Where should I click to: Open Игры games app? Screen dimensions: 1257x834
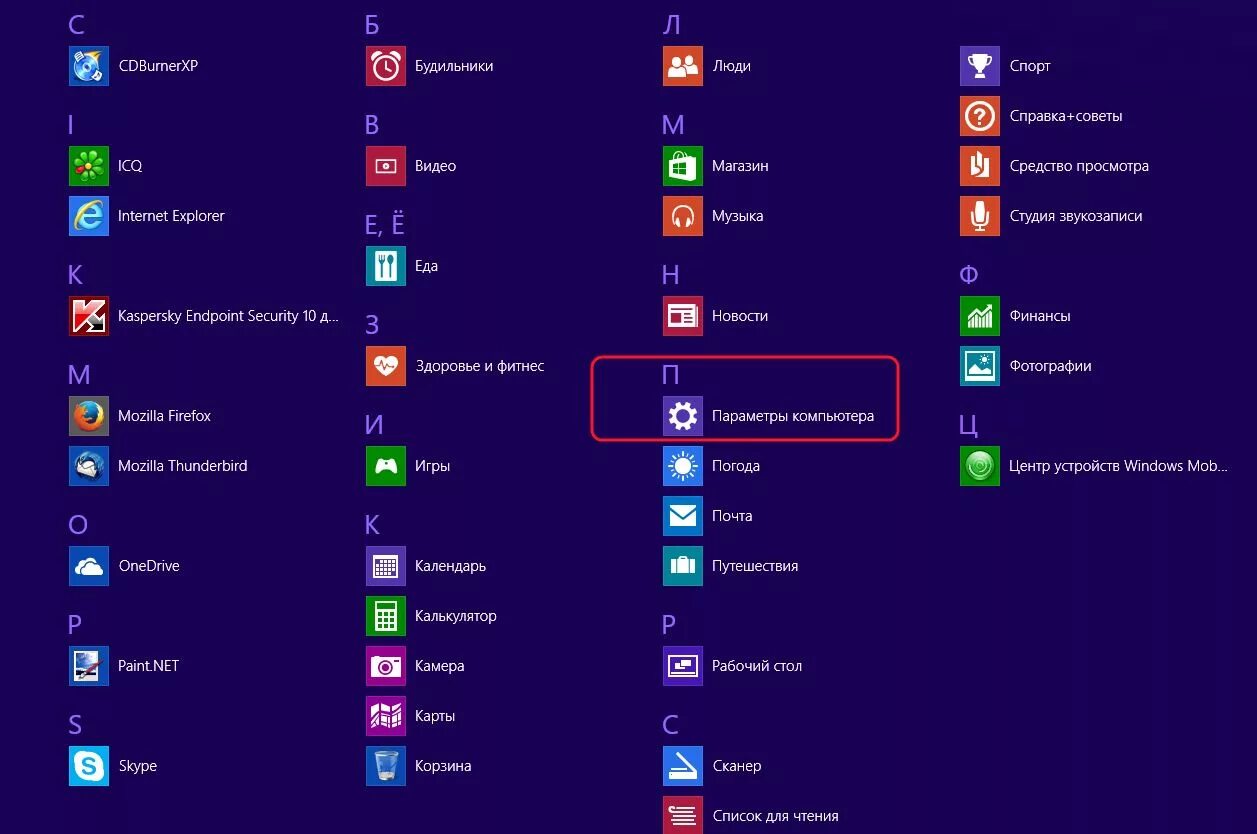386,466
